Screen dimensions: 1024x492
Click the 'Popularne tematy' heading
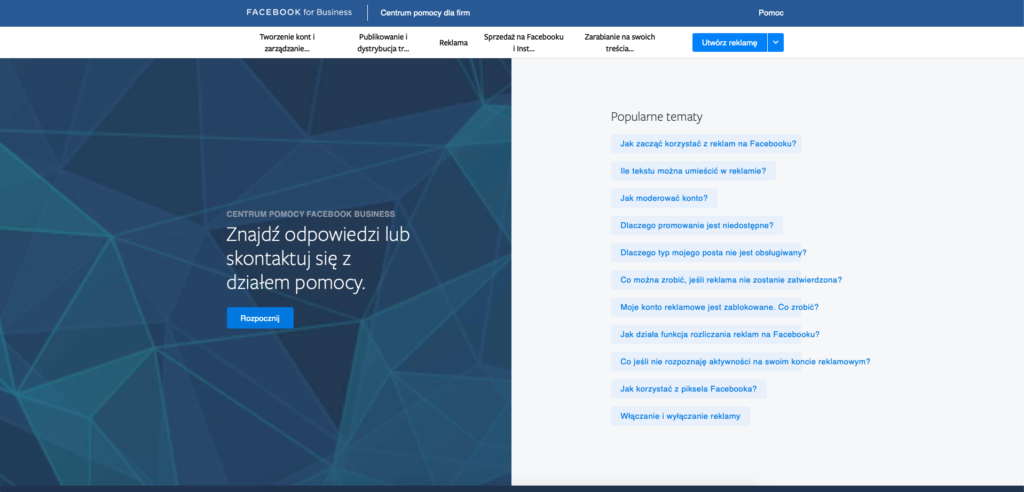point(656,117)
